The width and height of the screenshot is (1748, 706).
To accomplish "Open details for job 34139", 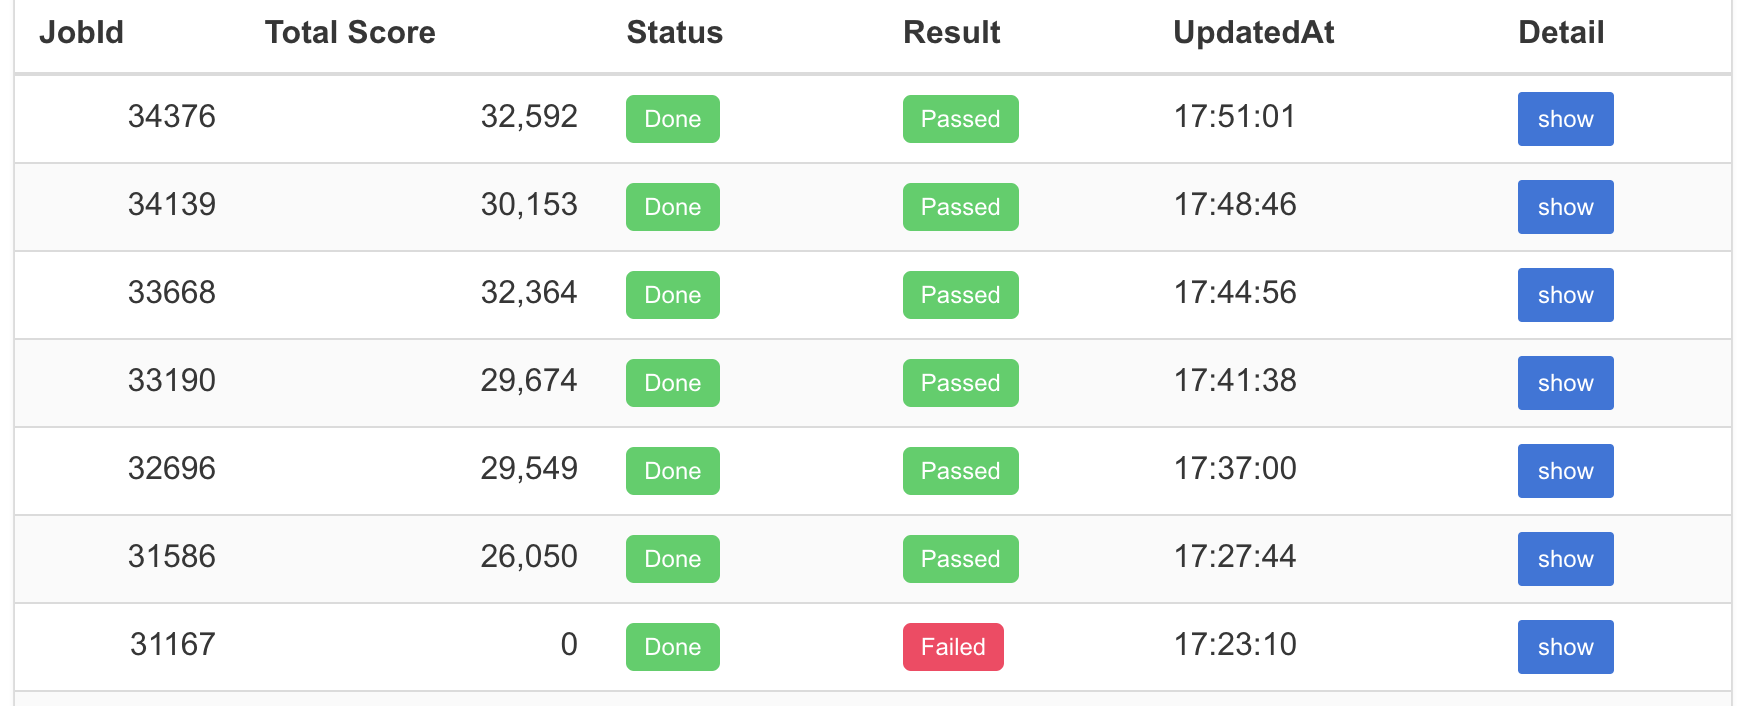I will pos(1565,207).
